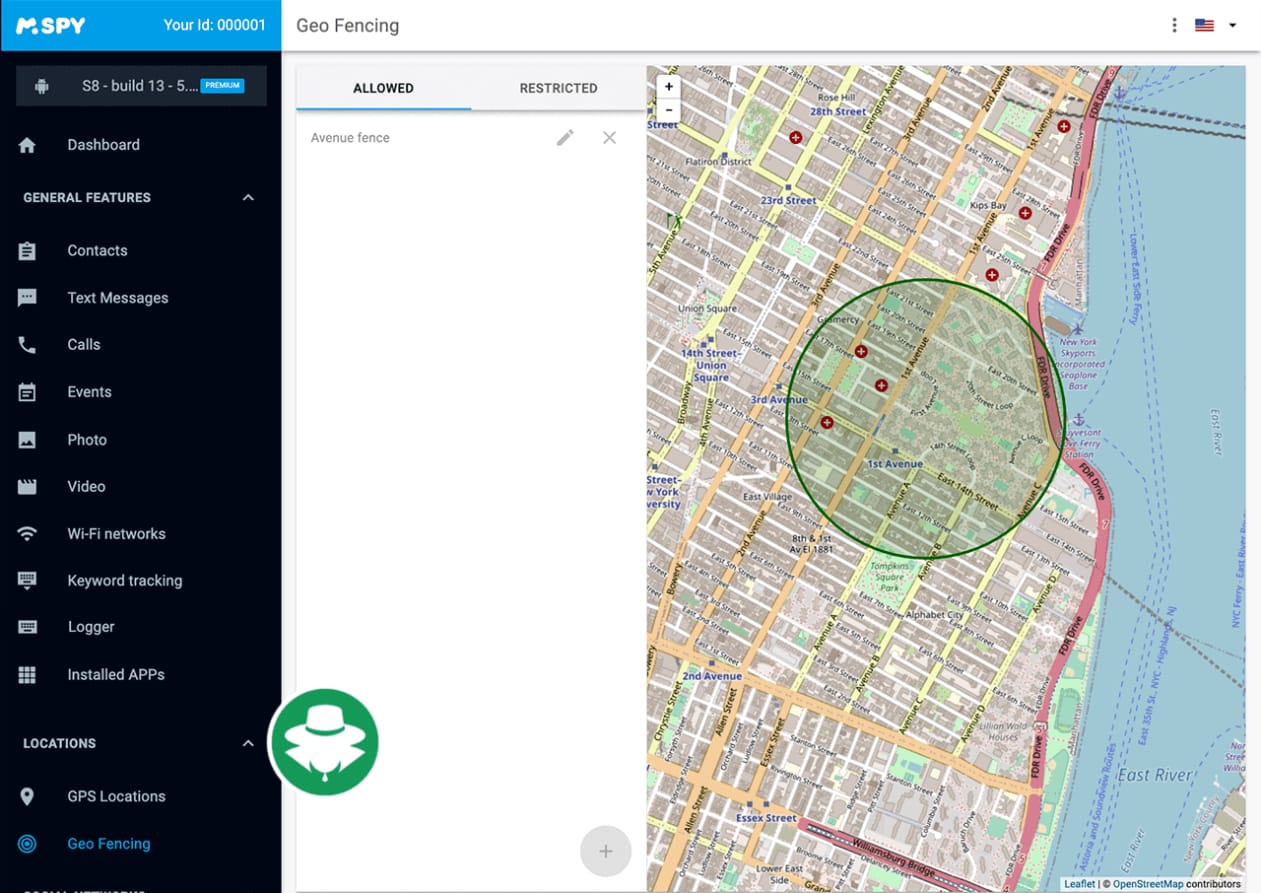Click the map zoom in plus button
The width and height of the screenshot is (1261, 893).
669,87
